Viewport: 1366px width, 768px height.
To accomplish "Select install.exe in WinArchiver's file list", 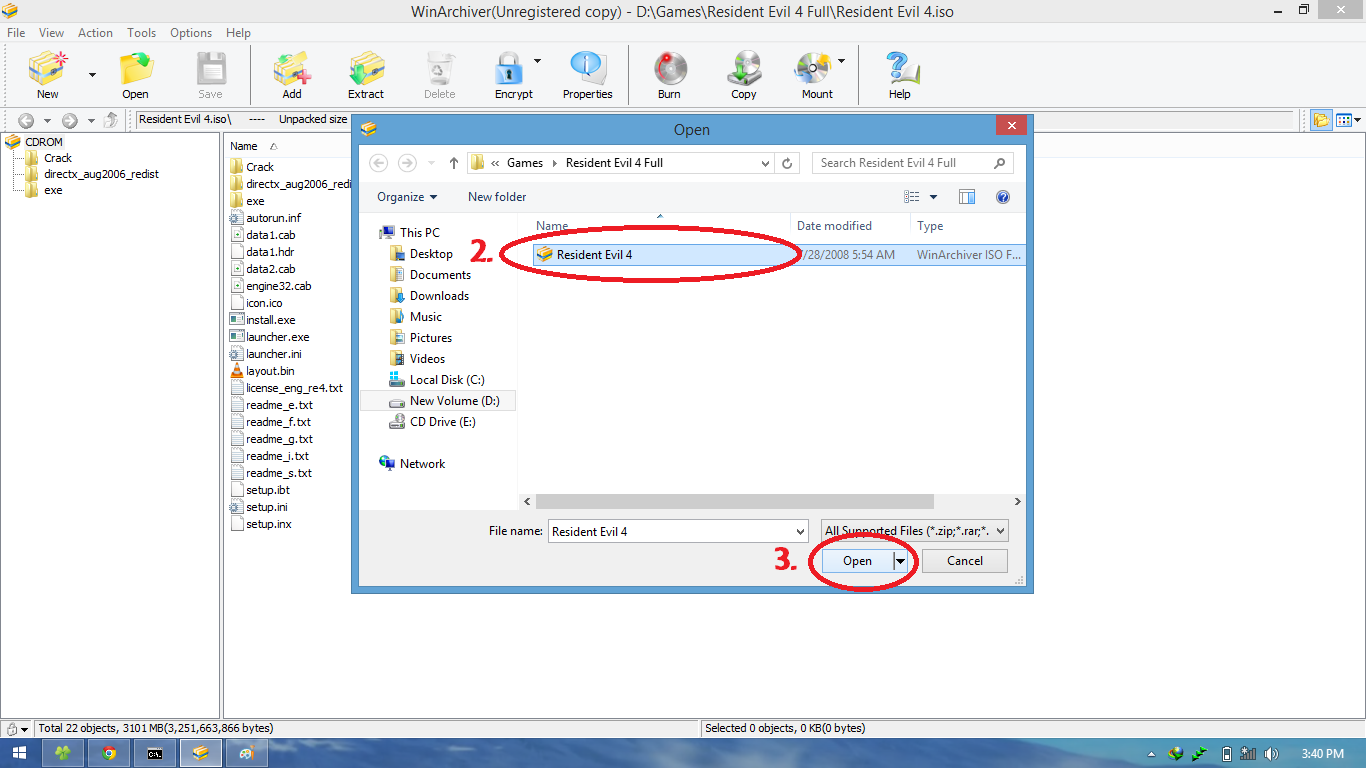I will (x=270, y=320).
